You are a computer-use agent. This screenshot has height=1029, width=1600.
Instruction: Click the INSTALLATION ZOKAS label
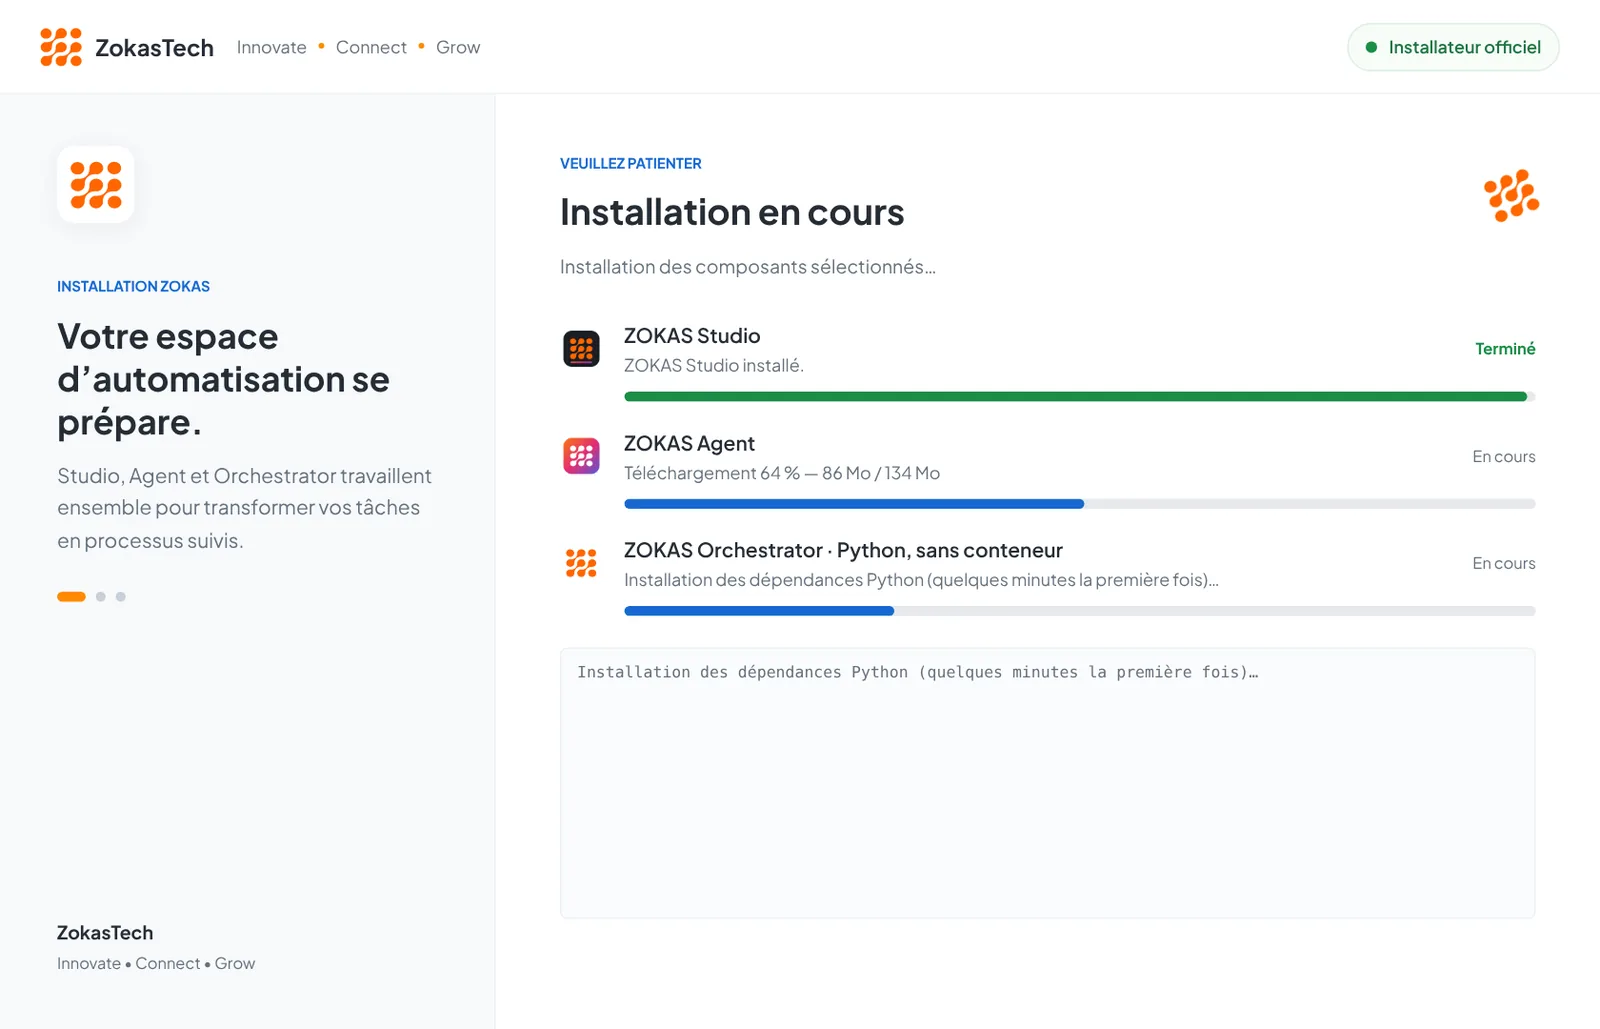[133, 286]
